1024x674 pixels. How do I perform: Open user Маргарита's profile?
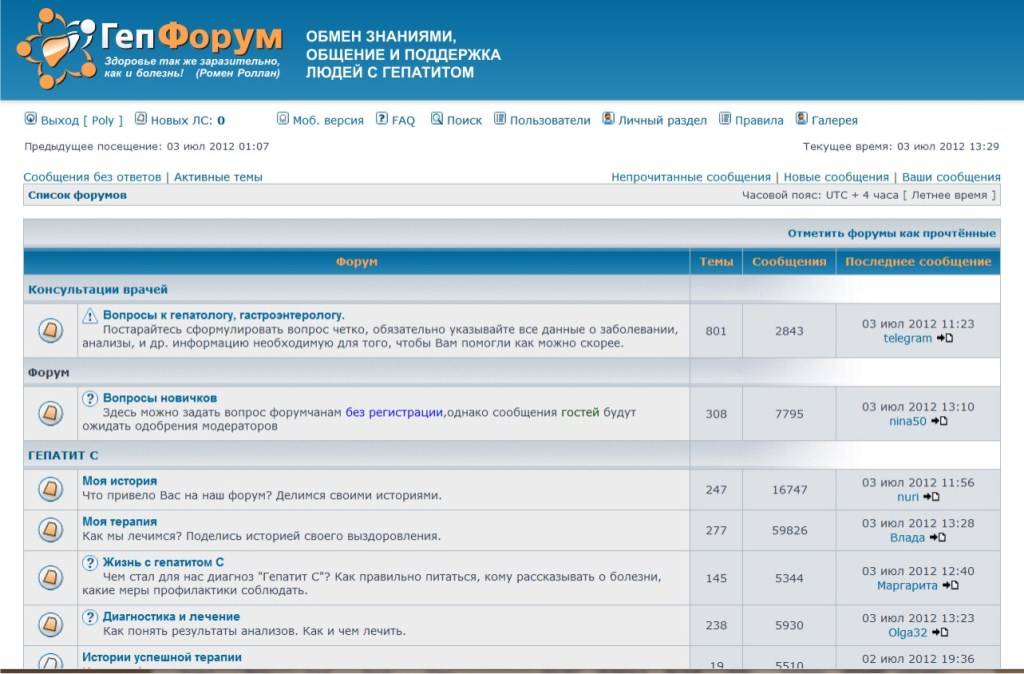coord(907,585)
